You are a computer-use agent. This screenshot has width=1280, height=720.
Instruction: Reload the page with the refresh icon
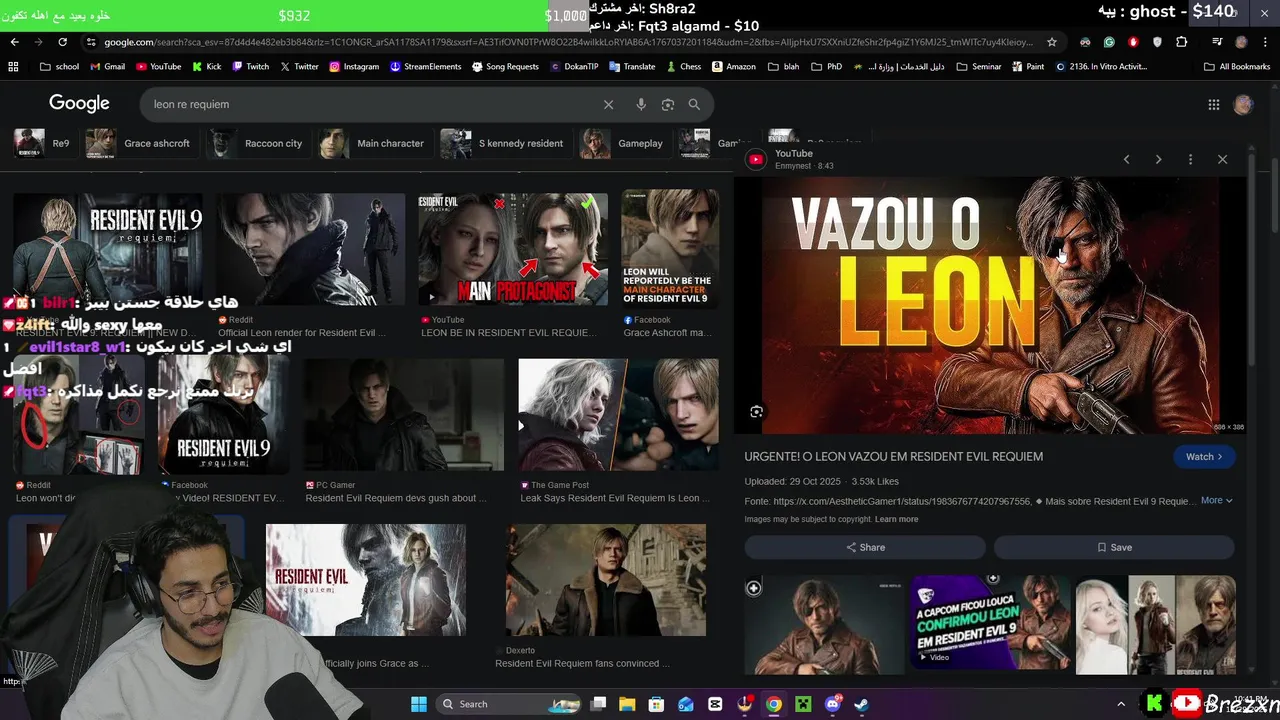pos(62,42)
